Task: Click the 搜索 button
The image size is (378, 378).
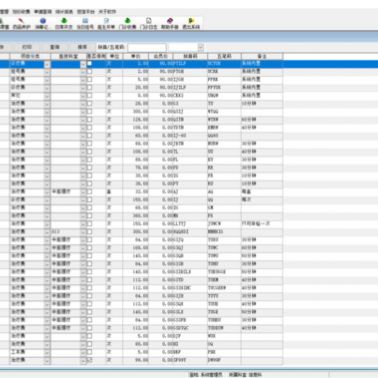Action: [82, 47]
